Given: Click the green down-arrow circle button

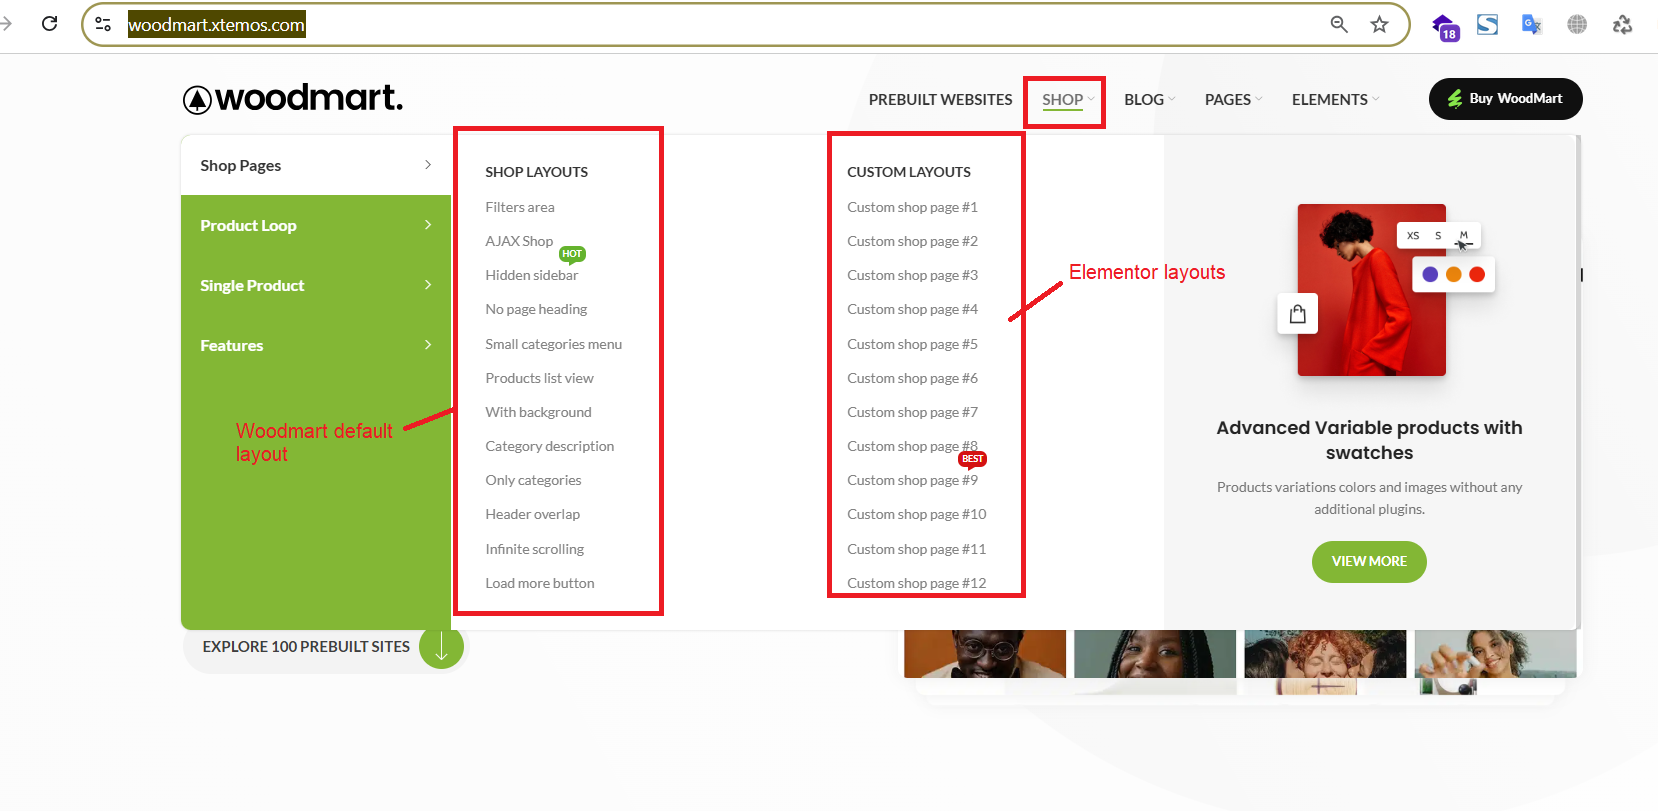Looking at the screenshot, I should click(x=441, y=647).
